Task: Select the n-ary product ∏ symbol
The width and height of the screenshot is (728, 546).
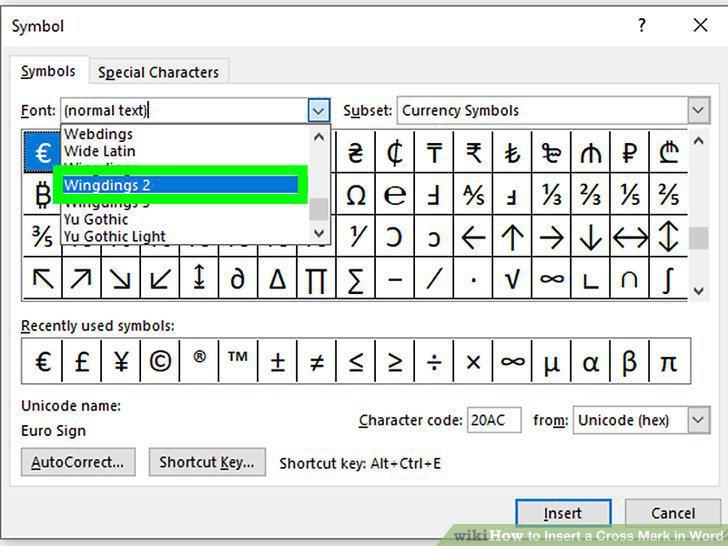Action: (x=316, y=279)
